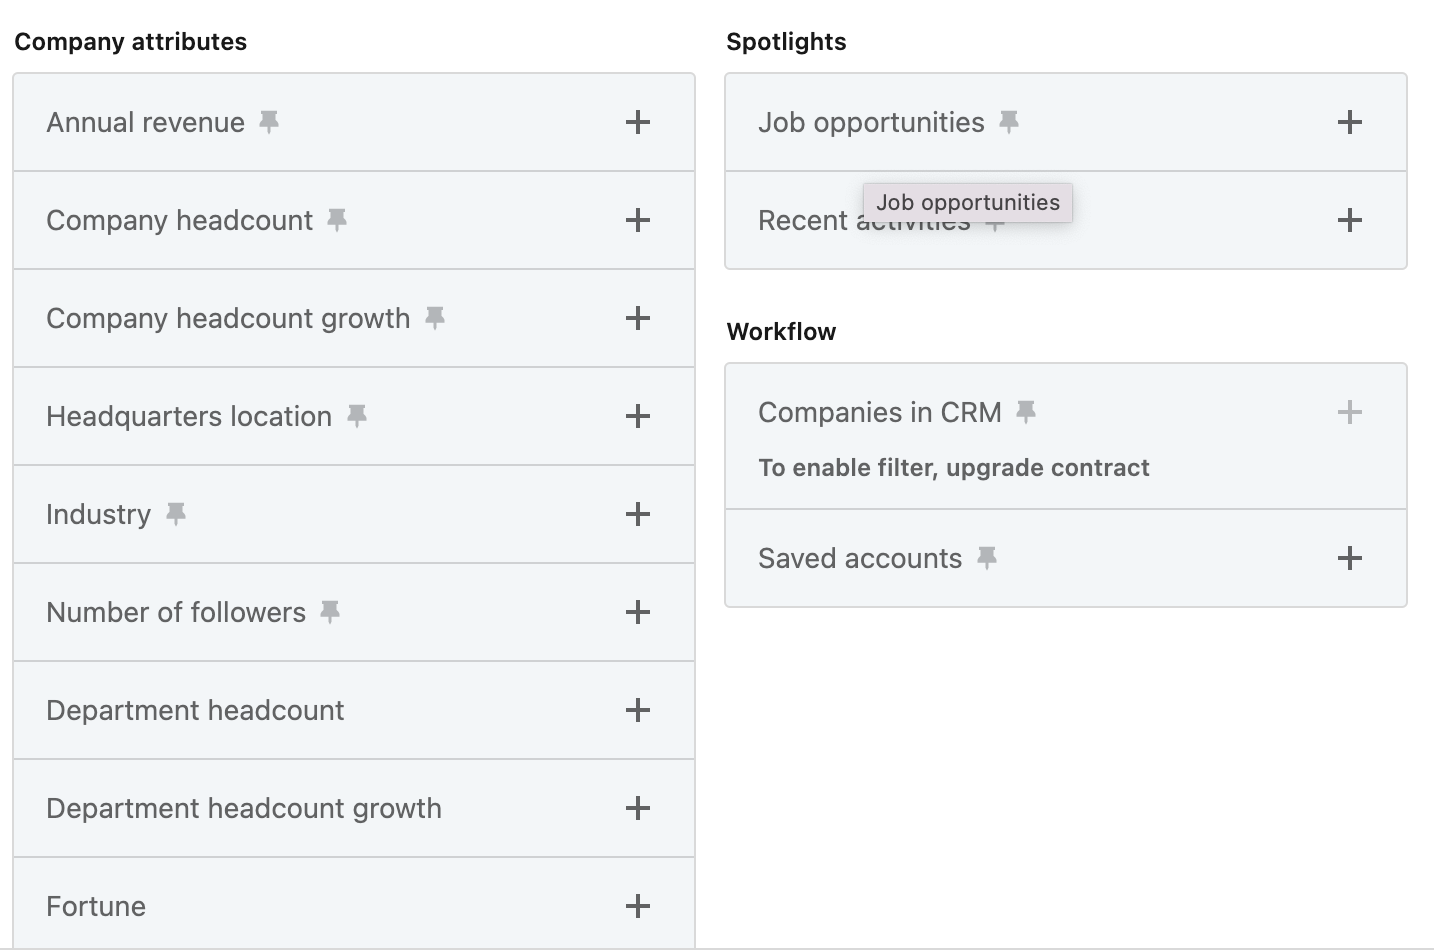
Task: Open the Saved accounts filter plus
Action: click(x=1350, y=558)
